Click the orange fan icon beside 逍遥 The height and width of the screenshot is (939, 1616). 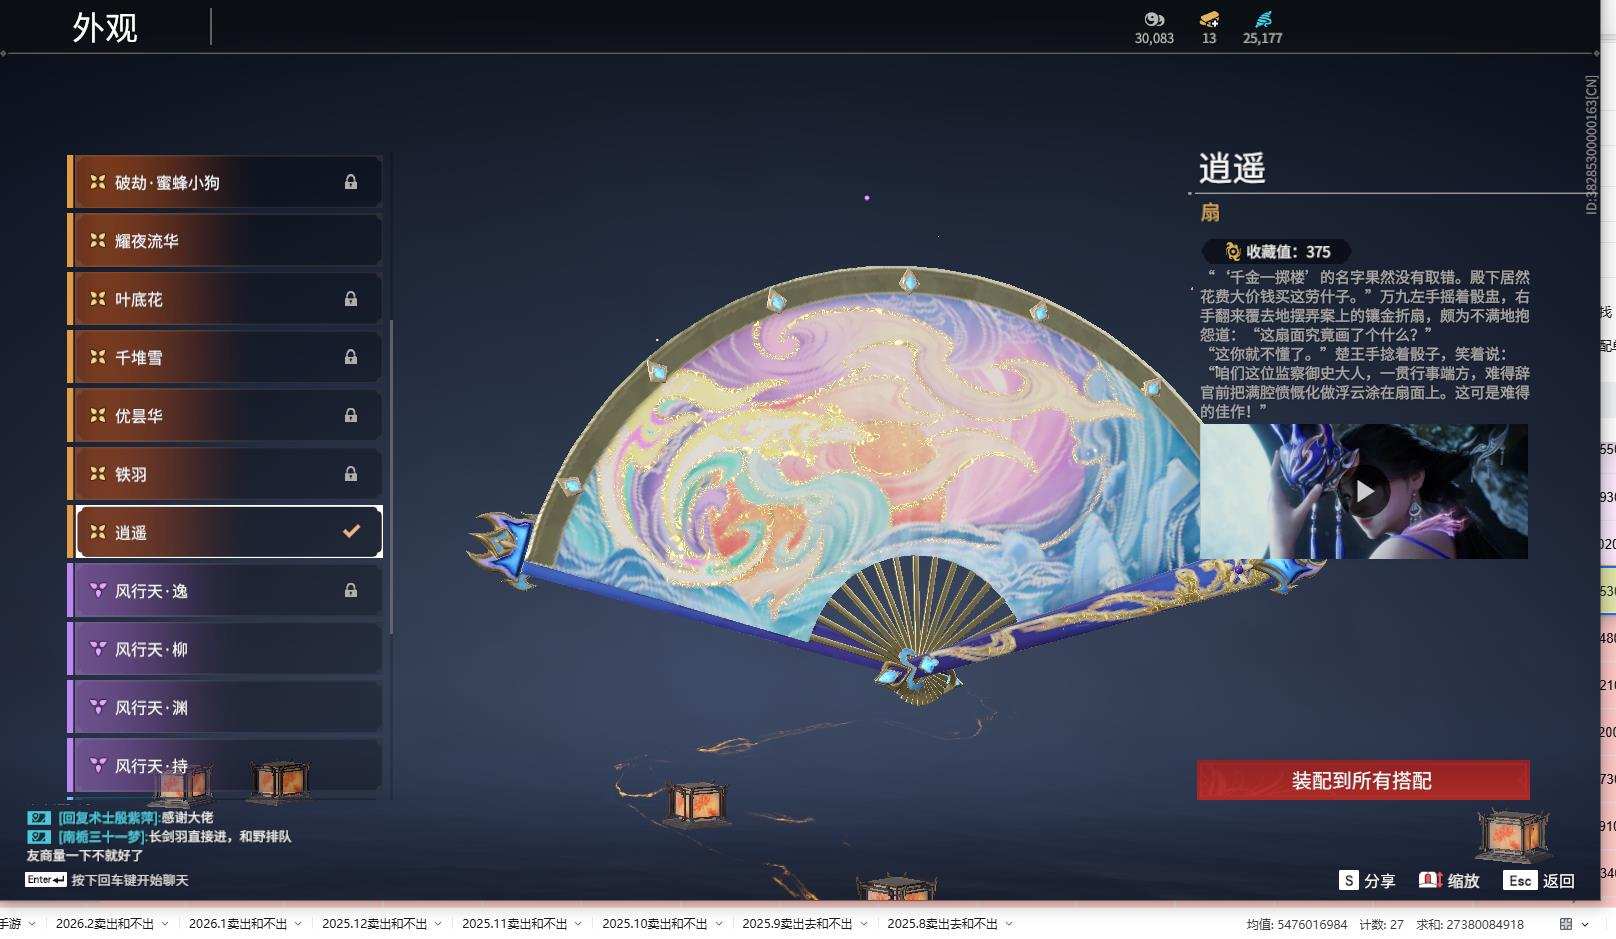coord(95,532)
